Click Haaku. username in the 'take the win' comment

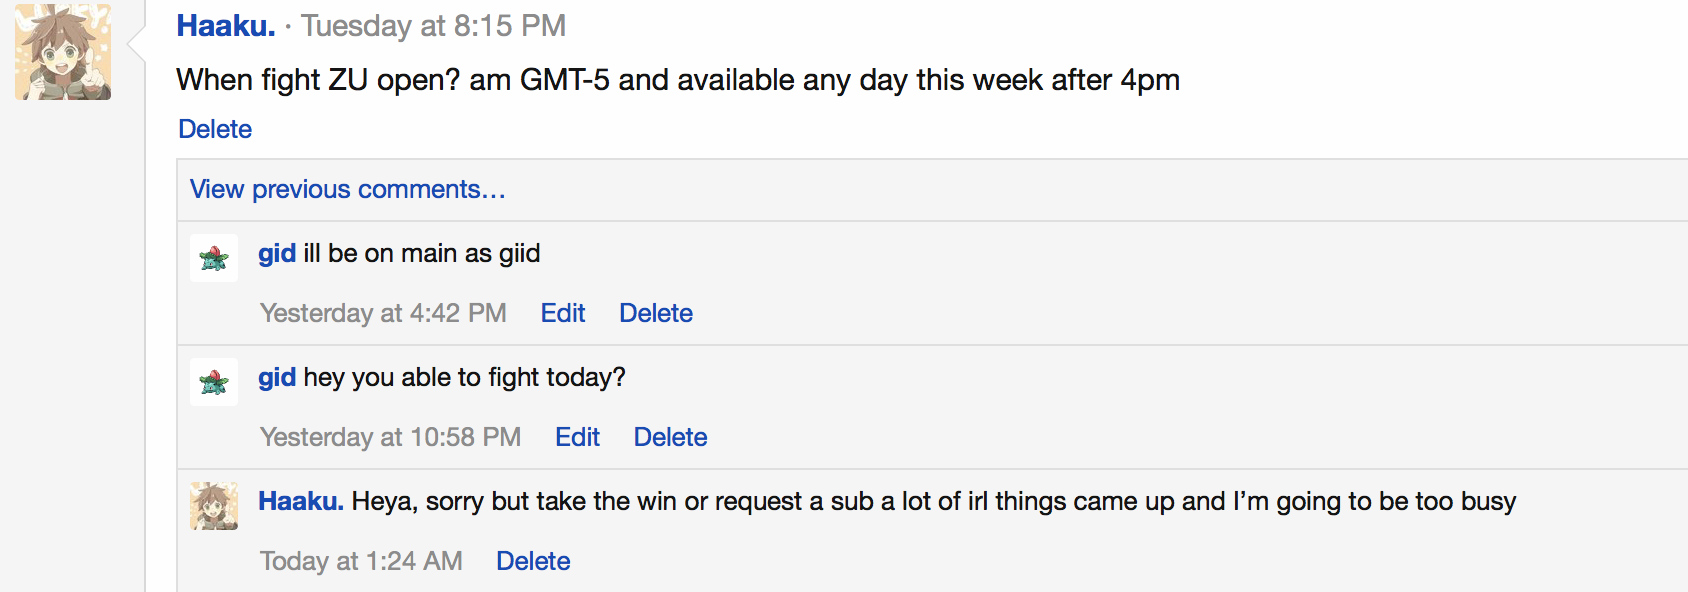point(301,501)
